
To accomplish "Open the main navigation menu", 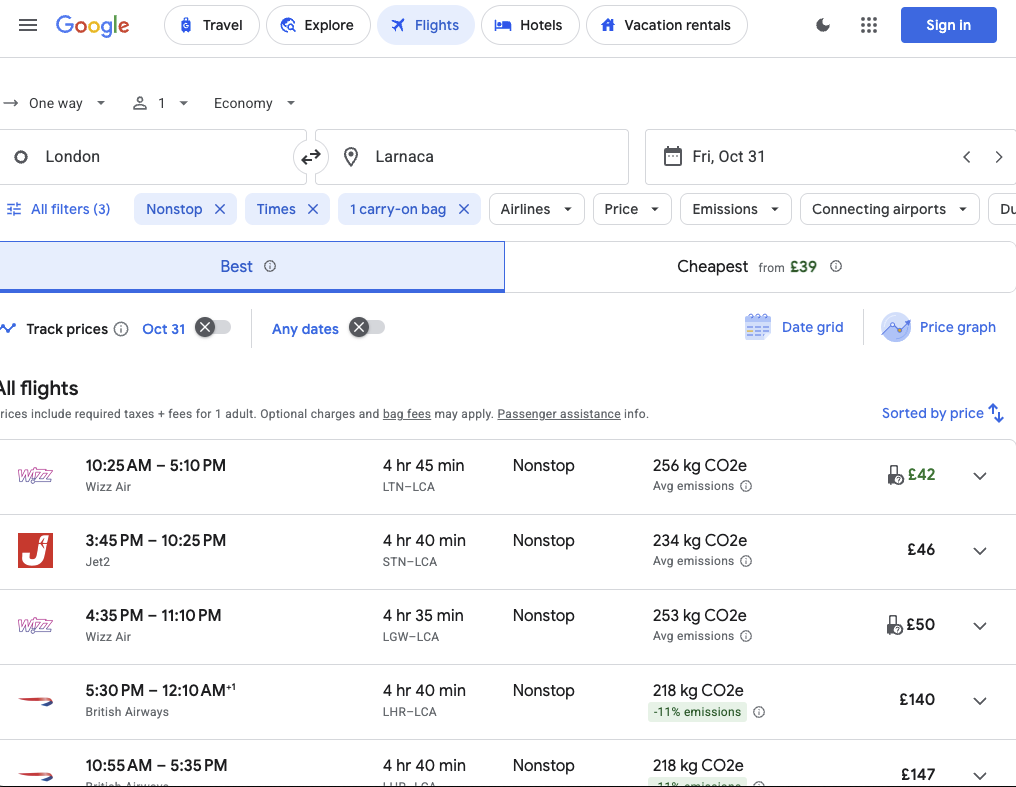I will [x=27, y=25].
